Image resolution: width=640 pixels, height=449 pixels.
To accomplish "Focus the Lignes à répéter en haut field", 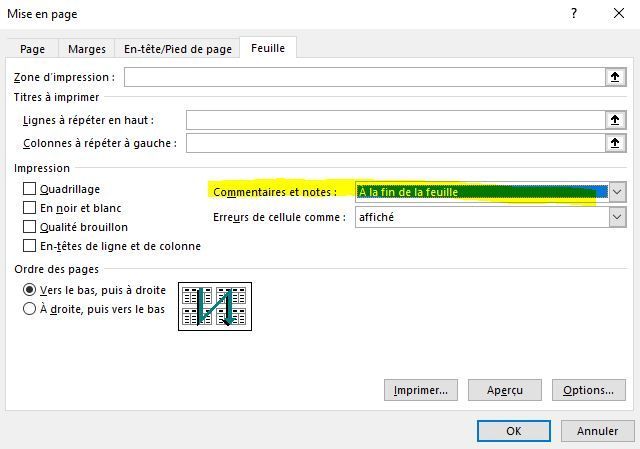I will click(396, 120).
